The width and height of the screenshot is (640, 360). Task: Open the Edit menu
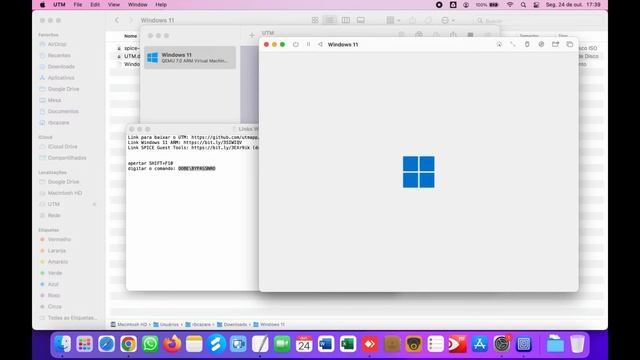pyautogui.click(x=95, y=4)
